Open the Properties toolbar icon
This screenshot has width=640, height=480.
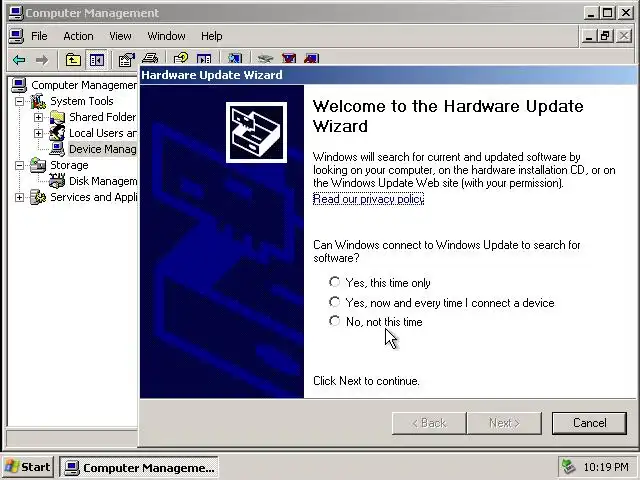[x=127, y=60]
